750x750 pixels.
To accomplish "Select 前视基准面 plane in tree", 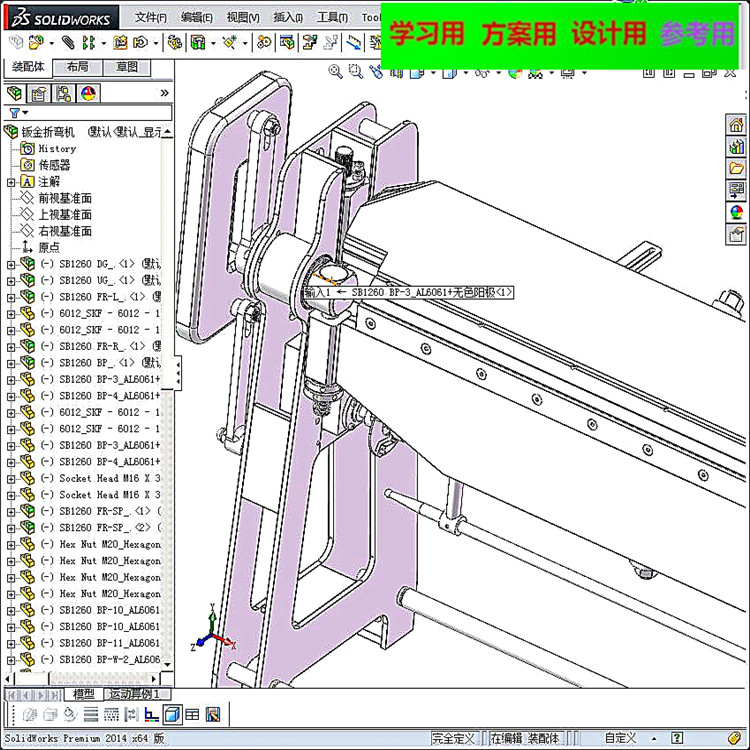I will click(65, 198).
